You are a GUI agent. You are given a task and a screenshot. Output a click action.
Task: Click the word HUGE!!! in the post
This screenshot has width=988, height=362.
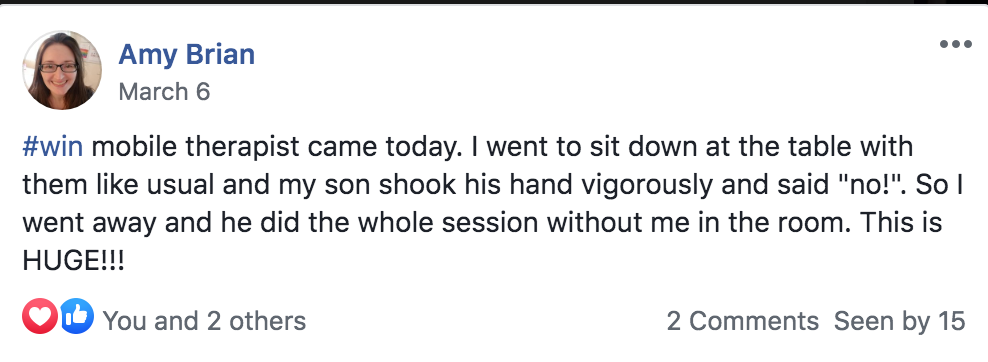[73, 262]
